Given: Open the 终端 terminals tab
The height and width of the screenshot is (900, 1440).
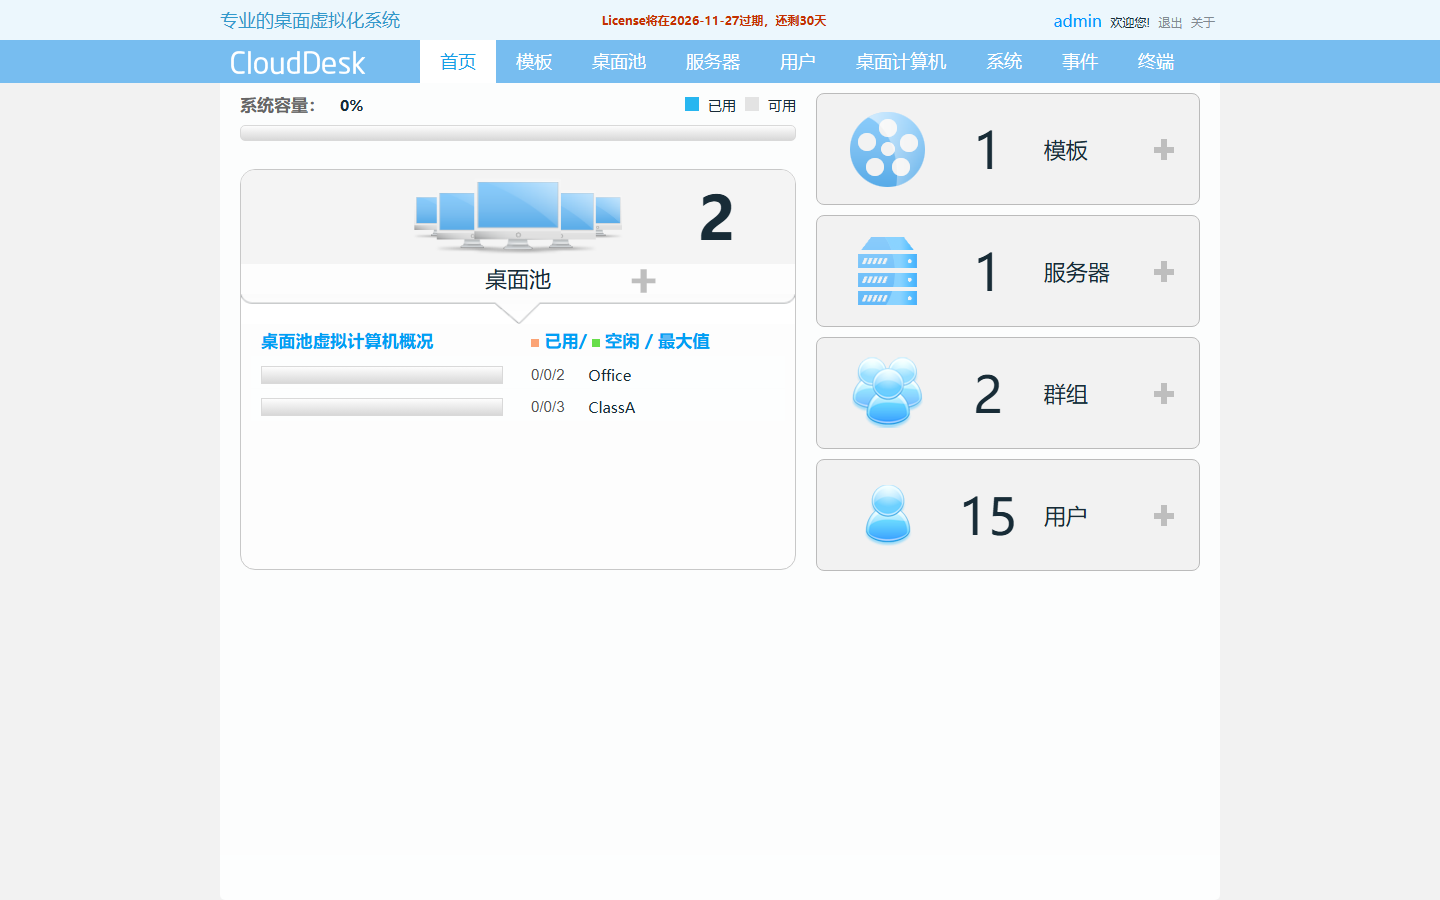Looking at the screenshot, I should coord(1156,62).
